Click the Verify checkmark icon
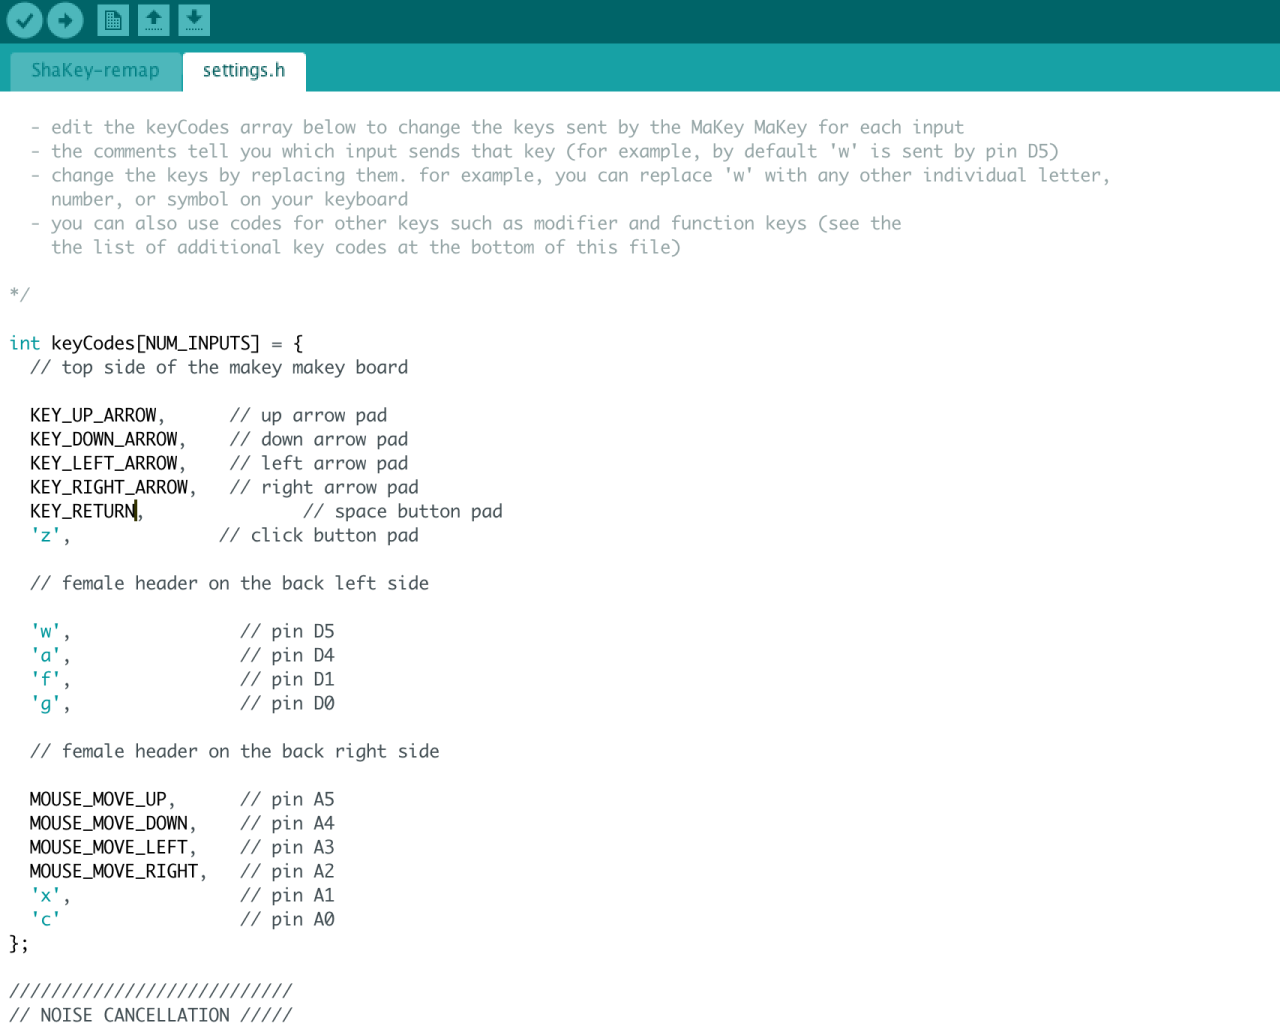Image resolution: width=1280 pixels, height=1024 pixels. [25, 19]
